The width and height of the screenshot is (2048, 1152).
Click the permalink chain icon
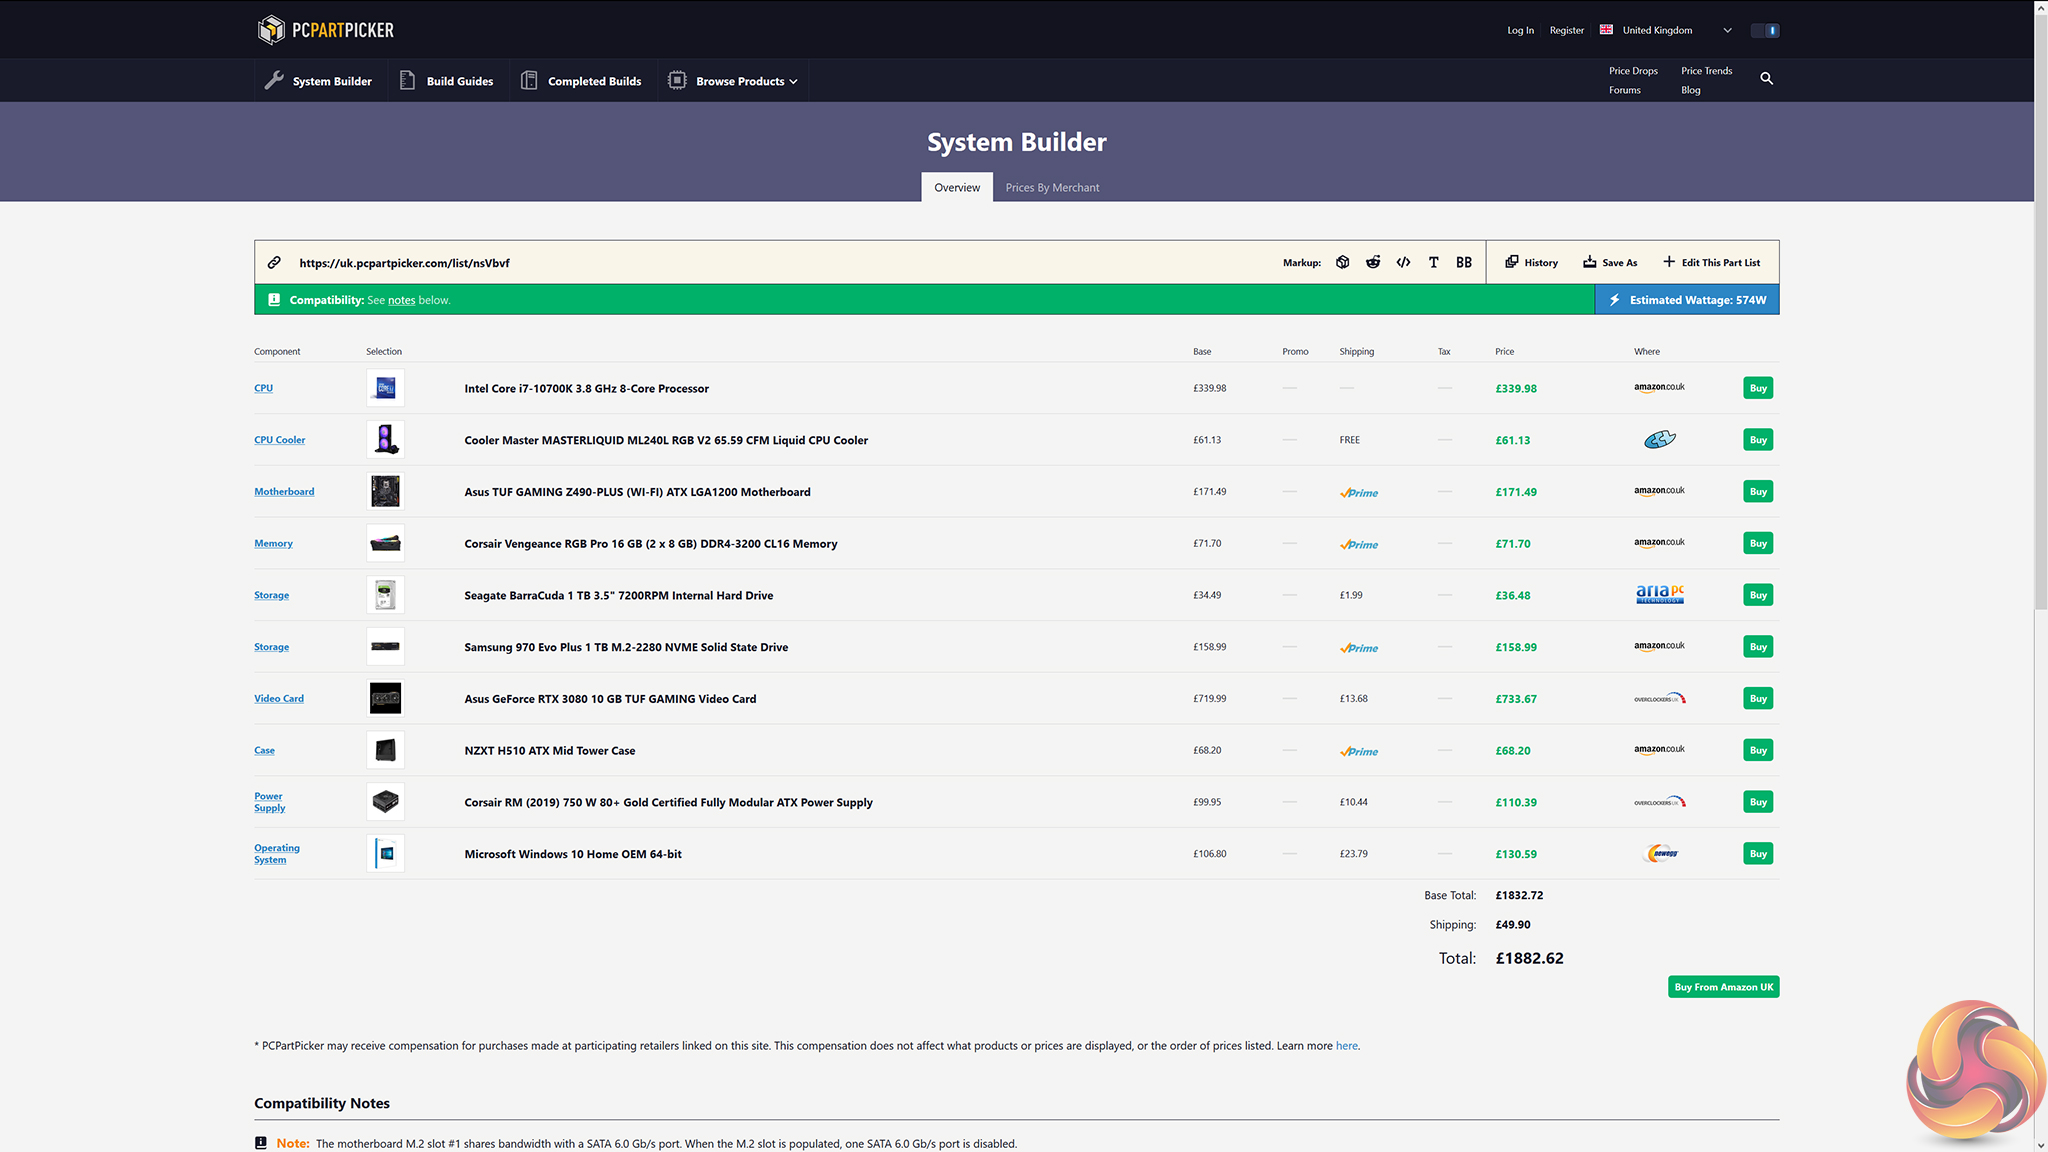[x=274, y=262]
